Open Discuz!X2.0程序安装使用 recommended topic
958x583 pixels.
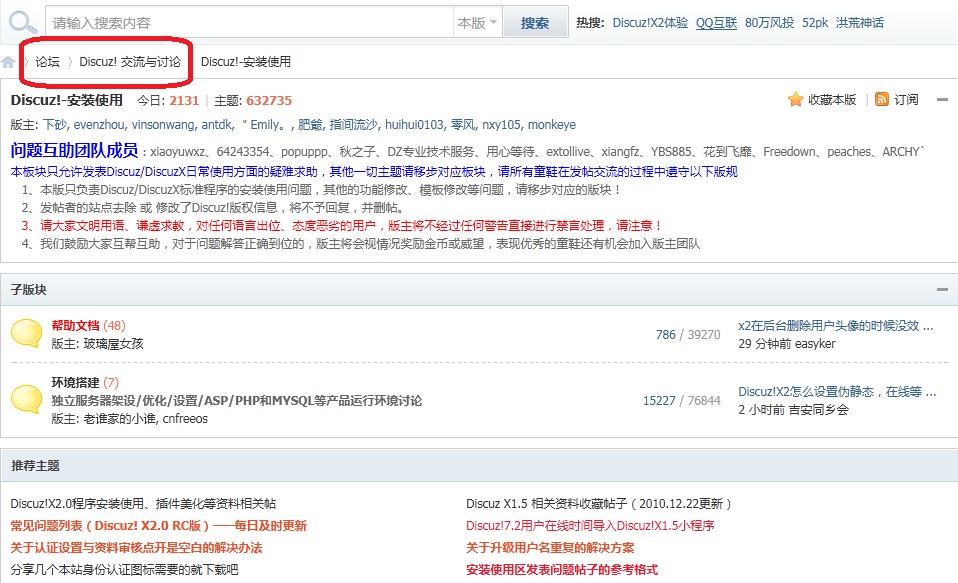pos(143,504)
